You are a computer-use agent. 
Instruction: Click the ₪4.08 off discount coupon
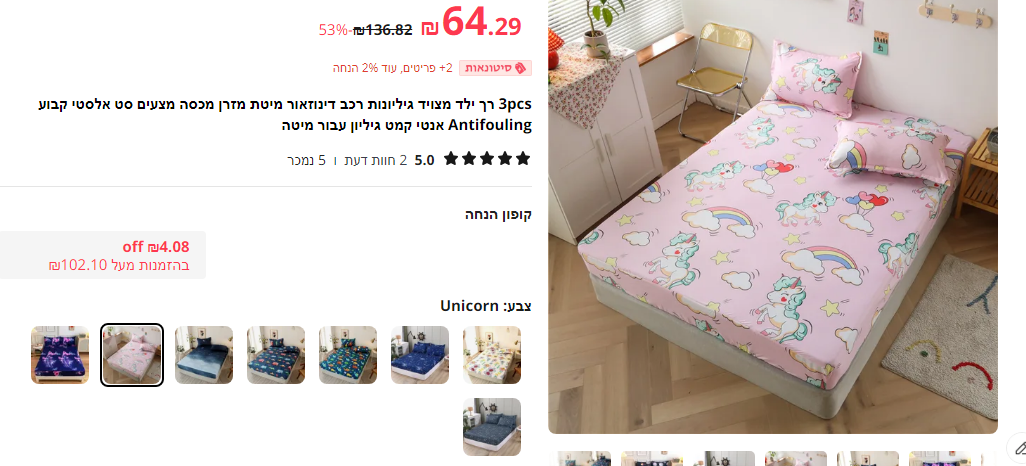tap(103, 255)
